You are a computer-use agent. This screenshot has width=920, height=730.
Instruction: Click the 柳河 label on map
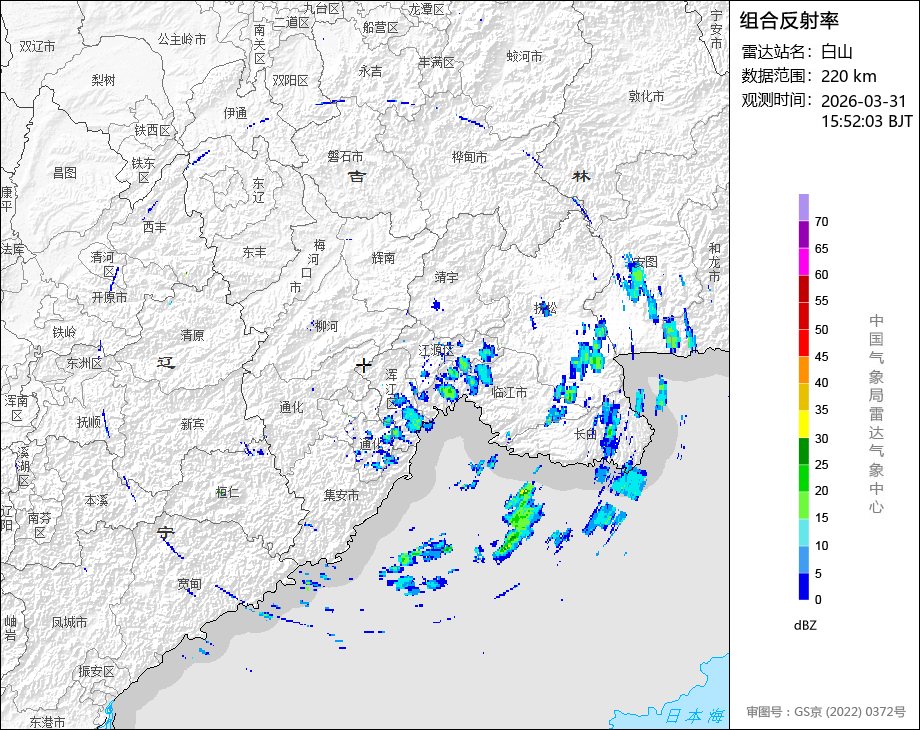point(326,326)
